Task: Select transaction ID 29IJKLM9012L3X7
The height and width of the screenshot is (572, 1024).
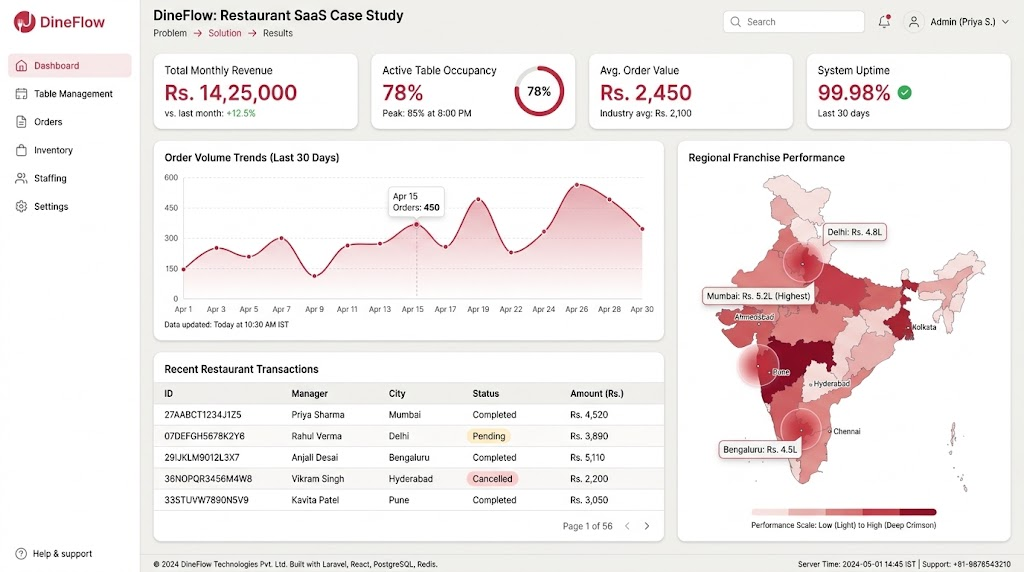Action: click(x=202, y=458)
